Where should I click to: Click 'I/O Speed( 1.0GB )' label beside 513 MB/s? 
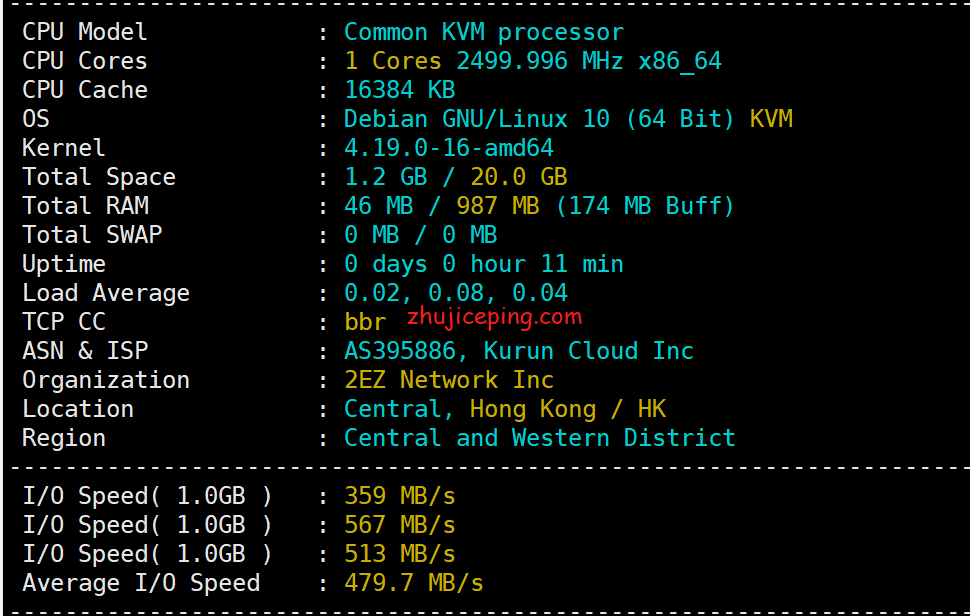147,554
